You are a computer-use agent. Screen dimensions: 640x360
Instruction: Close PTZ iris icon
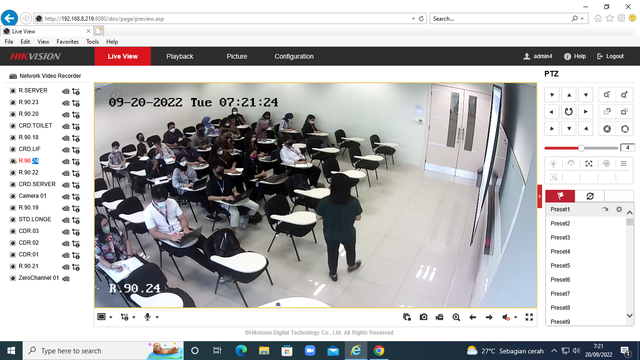607,129
